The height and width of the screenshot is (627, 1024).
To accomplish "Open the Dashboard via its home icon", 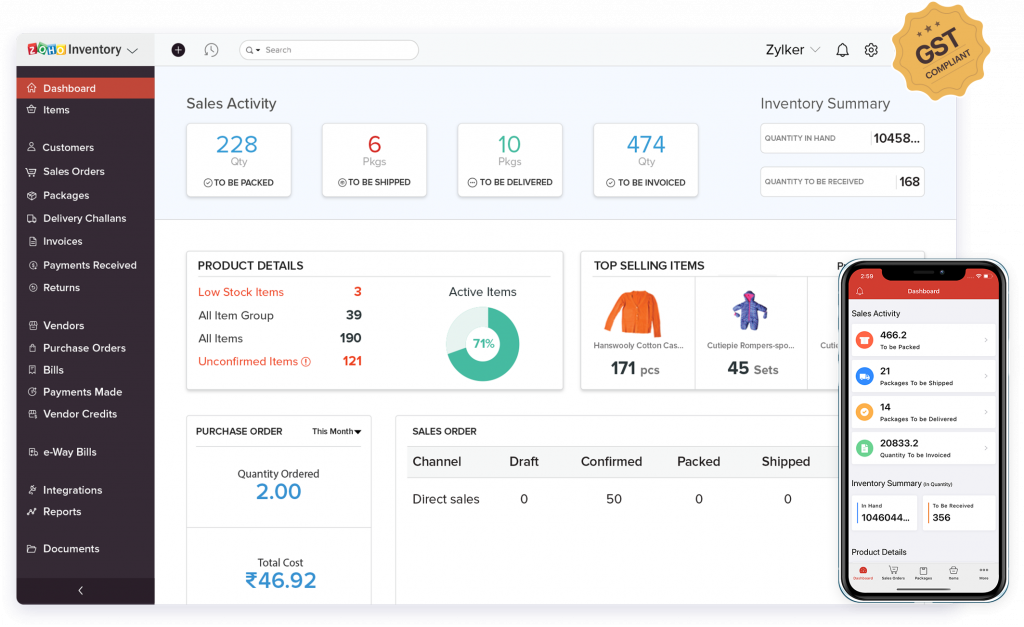I will 30,87.
